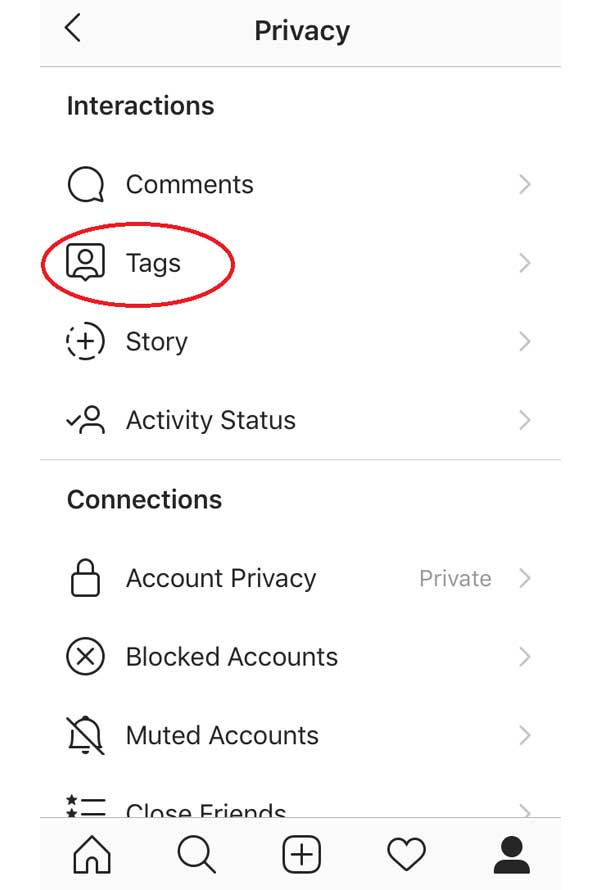This screenshot has height=890, width=600.
Task: Select the Tags person icon
Action: 86,263
